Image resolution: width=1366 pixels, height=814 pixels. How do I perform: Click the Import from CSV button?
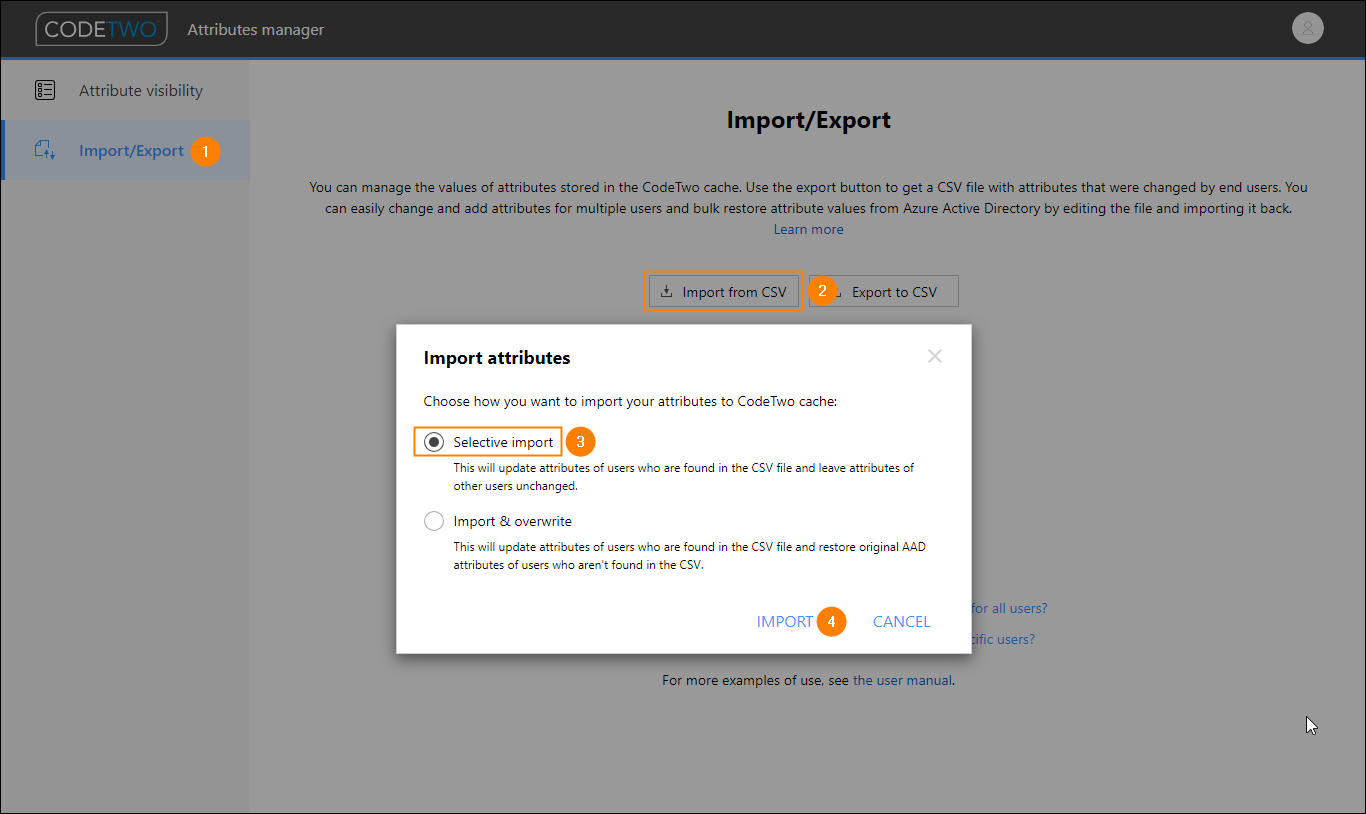(x=724, y=292)
